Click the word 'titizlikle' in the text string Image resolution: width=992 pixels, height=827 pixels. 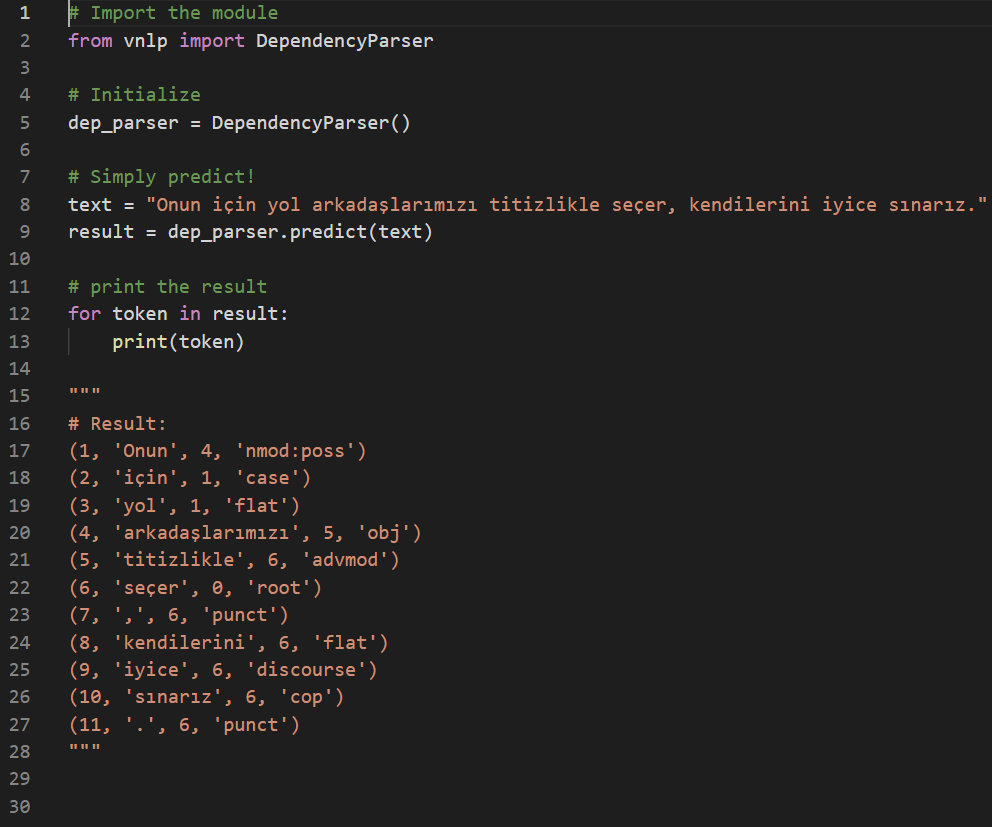coord(543,205)
